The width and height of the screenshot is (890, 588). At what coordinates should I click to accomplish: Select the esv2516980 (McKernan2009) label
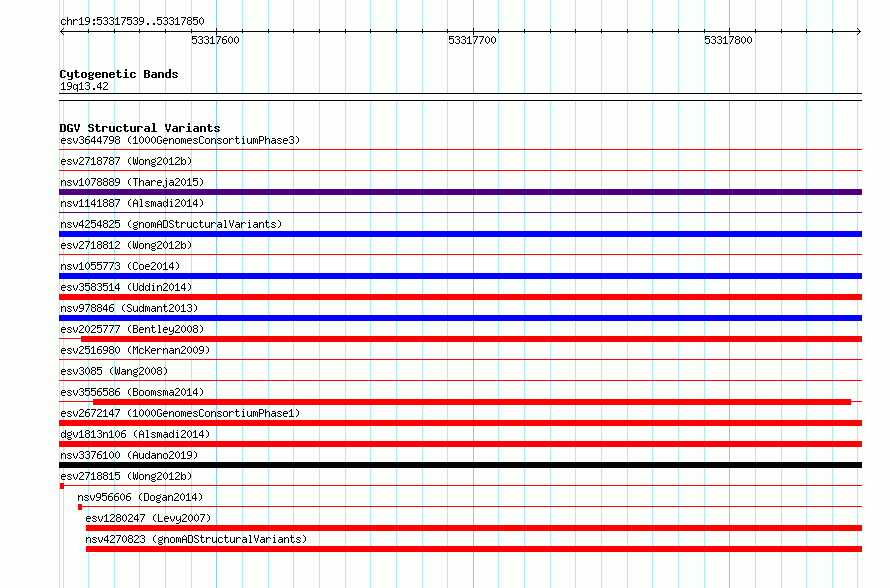pos(135,350)
